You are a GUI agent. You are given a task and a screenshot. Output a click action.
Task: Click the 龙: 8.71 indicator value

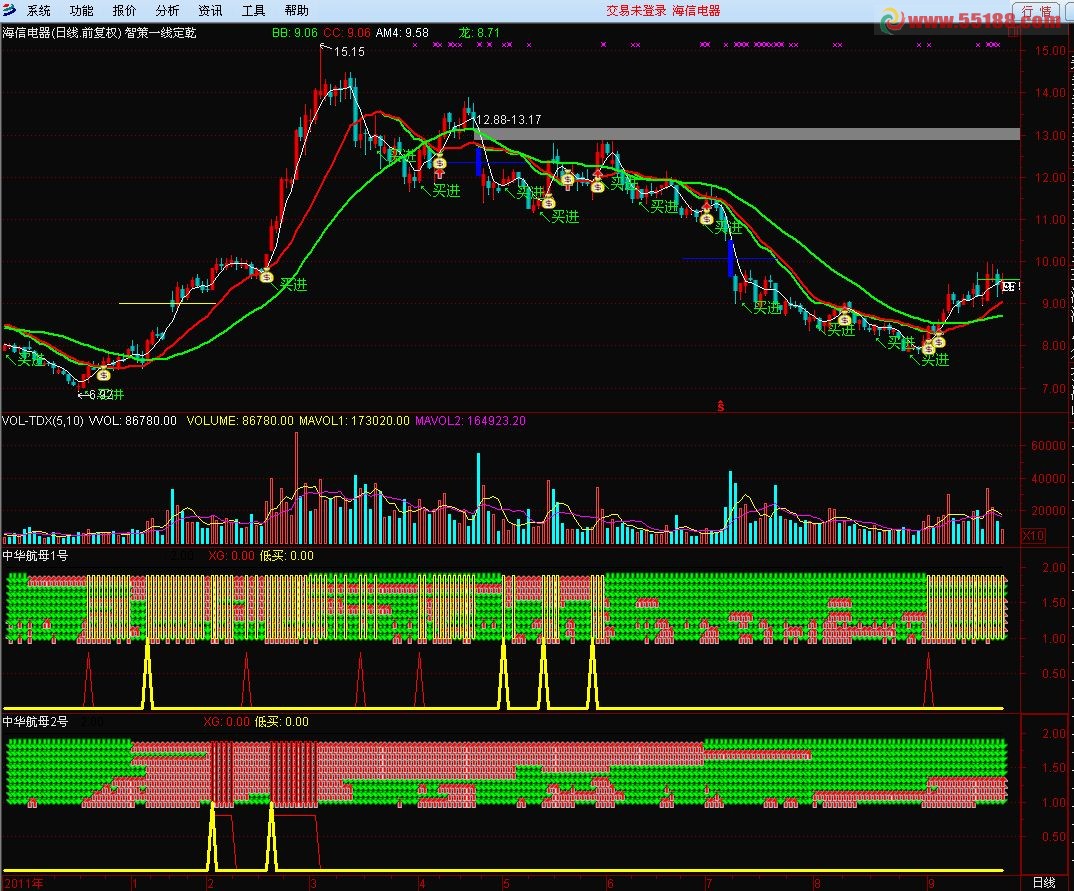click(479, 32)
